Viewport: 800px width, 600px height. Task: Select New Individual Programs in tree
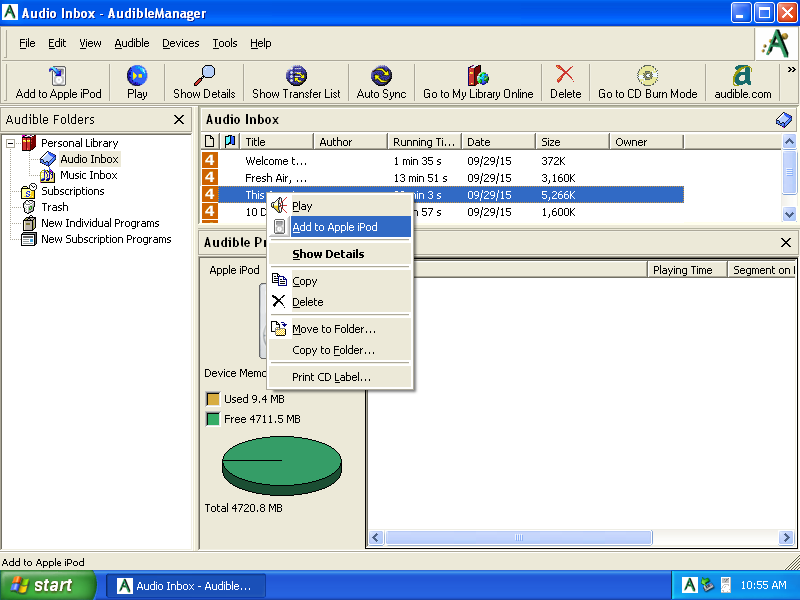[x=100, y=223]
